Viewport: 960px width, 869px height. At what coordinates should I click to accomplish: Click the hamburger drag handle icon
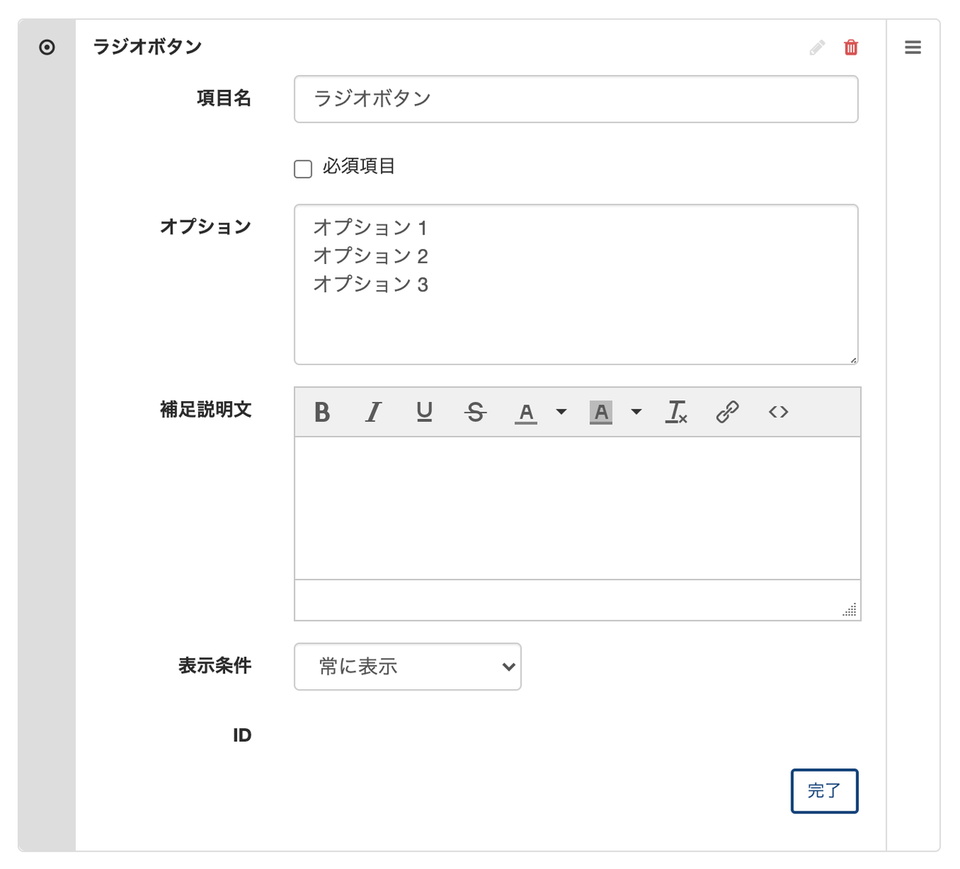pyautogui.click(x=913, y=47)
